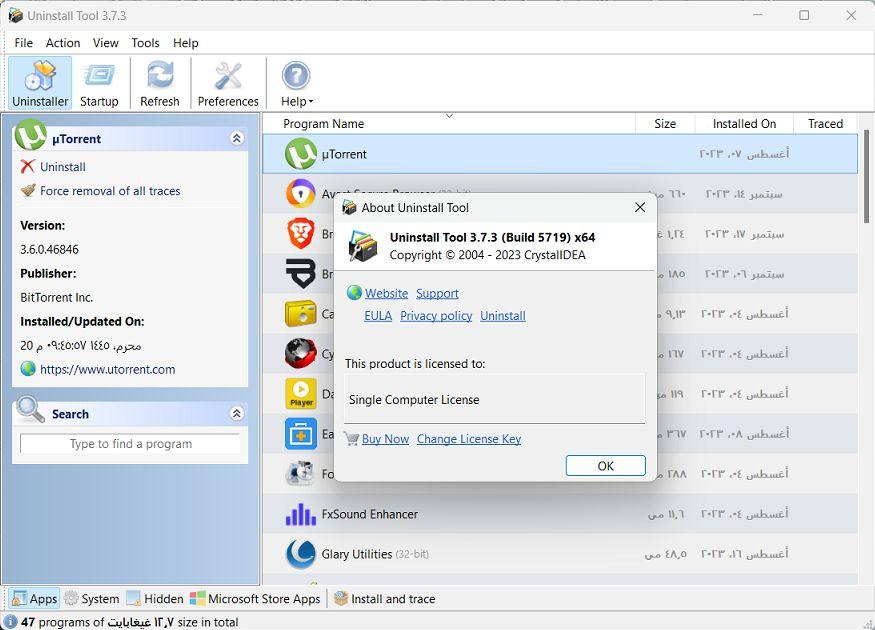Select the black B-shaped app icon
Screen dimensions: 875x630
(301, 273)
